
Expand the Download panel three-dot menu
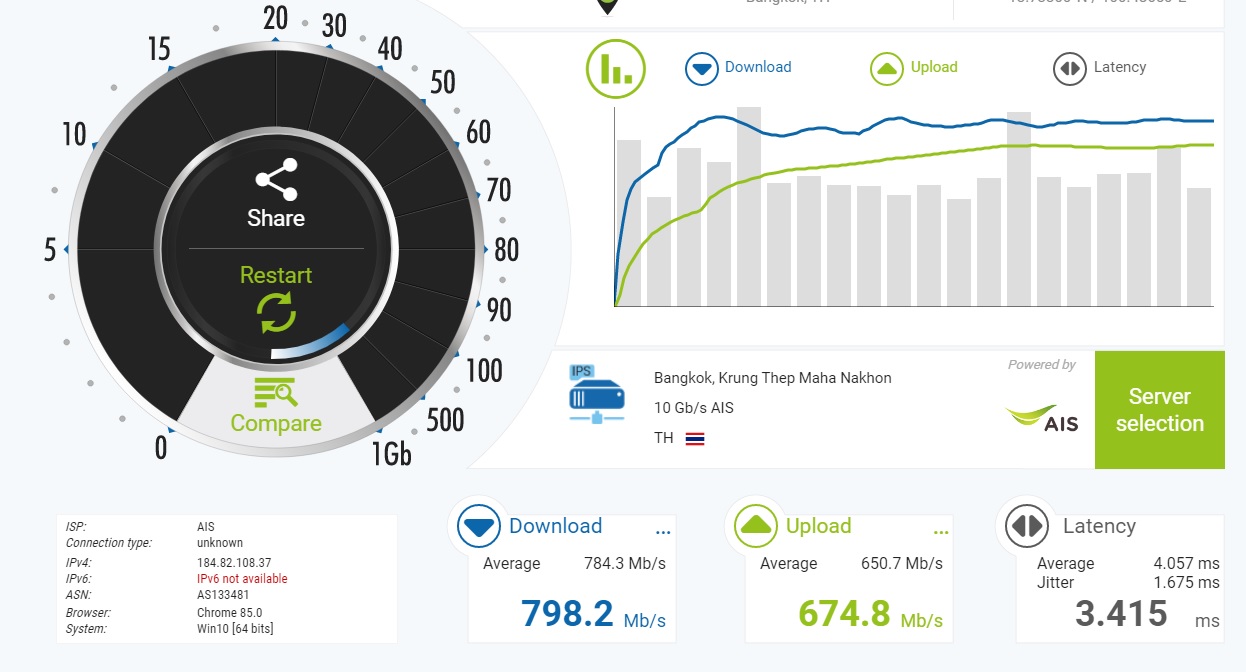(x=662, y=533)
